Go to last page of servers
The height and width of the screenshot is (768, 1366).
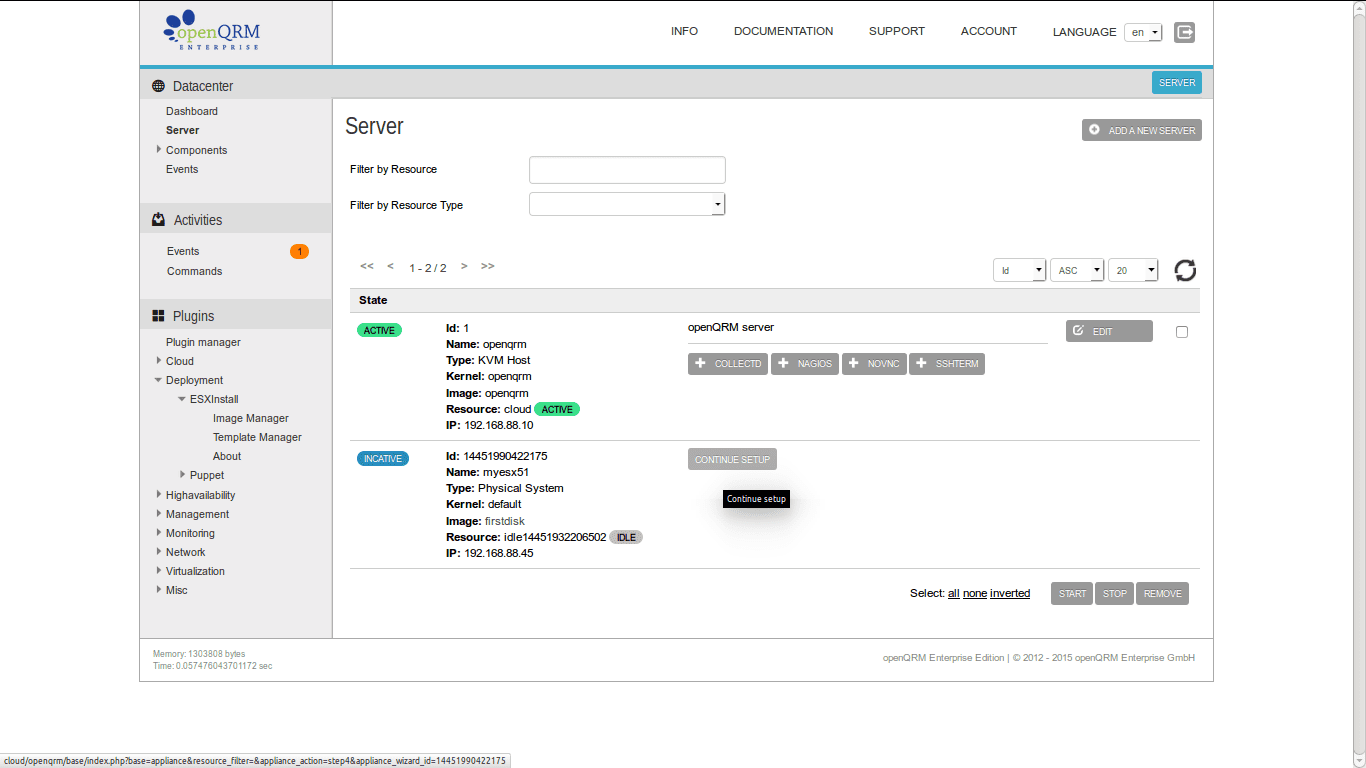coord(488,266)
